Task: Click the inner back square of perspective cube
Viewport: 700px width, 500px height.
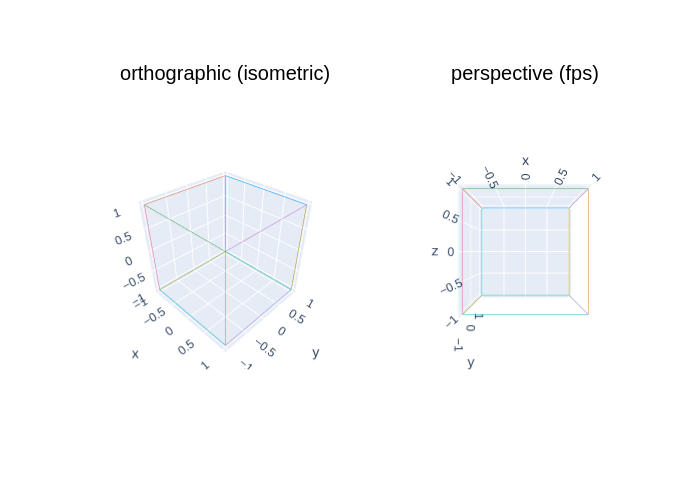Action: click(525, 251)
